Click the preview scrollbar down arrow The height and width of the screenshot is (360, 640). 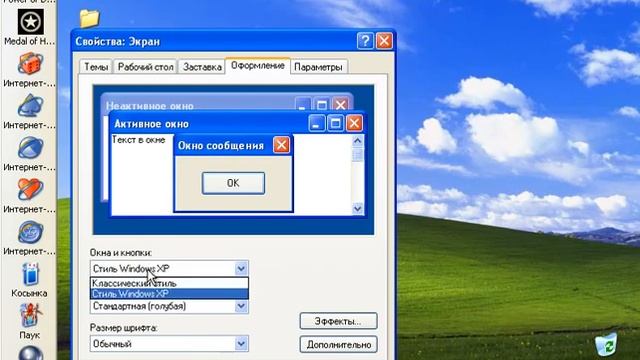[x=358, y=209]
